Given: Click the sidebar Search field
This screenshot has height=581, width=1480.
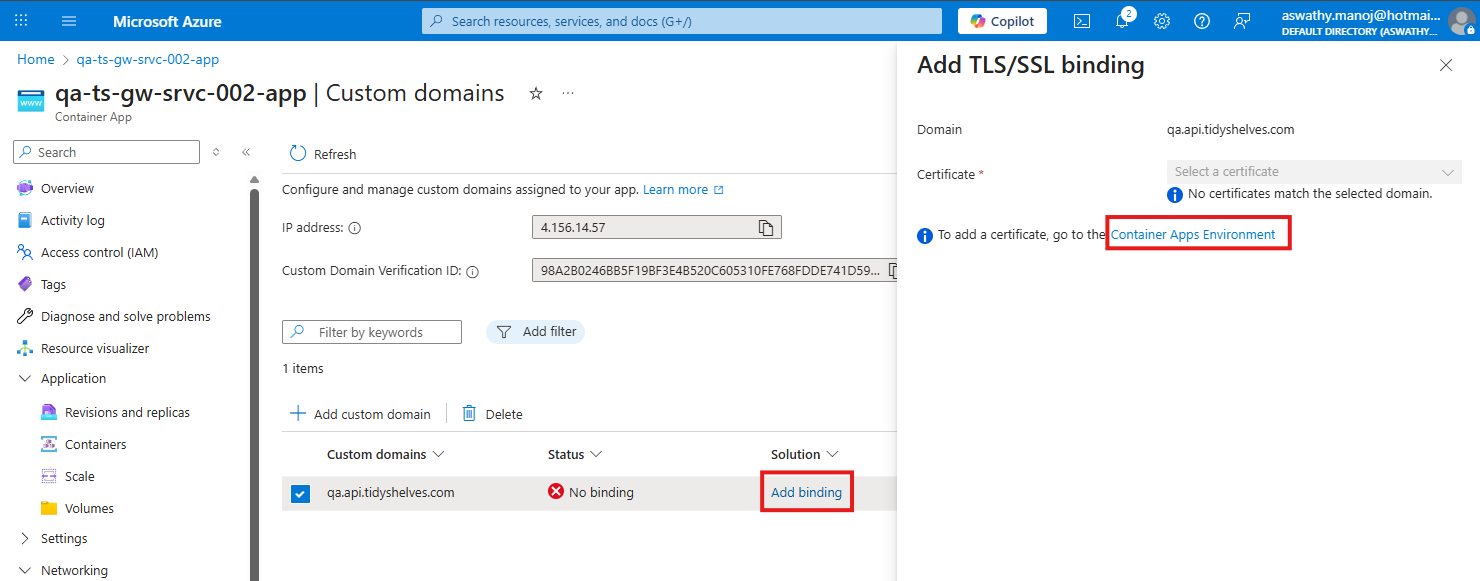Looking at the screenshot, I should (107, 152).
